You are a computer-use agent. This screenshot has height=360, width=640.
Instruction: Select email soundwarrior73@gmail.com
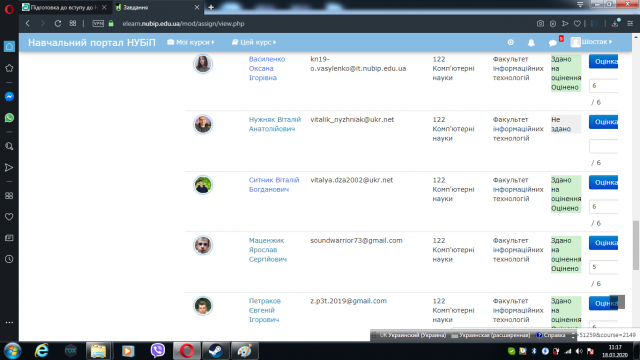click(356, 240)
